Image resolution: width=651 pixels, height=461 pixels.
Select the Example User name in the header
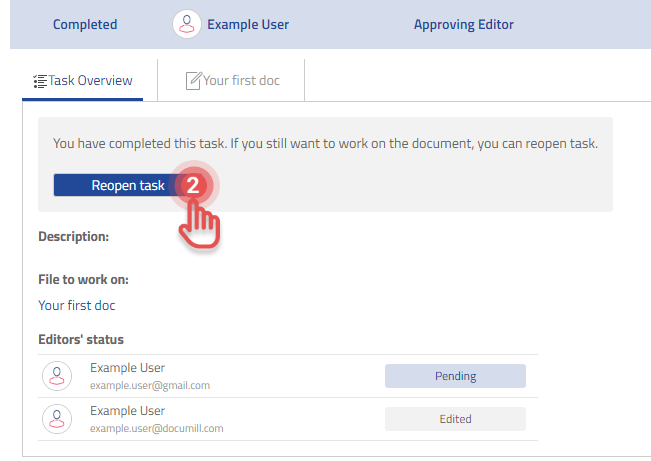(x=248, y=24)
